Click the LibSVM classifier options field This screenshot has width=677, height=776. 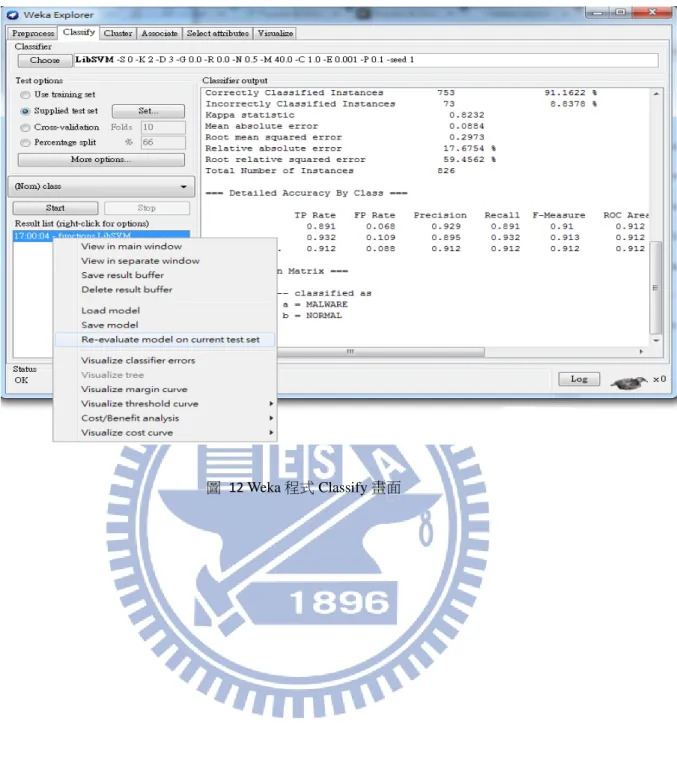[365, 60]
